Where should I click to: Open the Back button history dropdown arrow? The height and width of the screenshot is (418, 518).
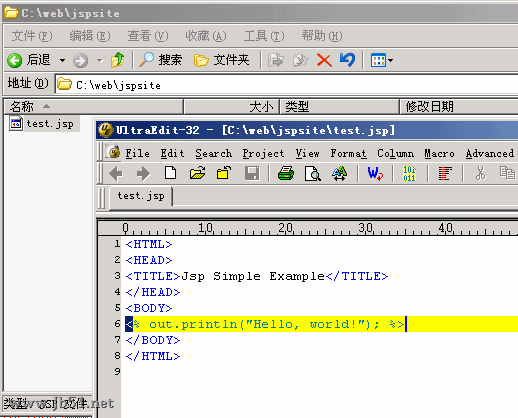pos(62,61)
